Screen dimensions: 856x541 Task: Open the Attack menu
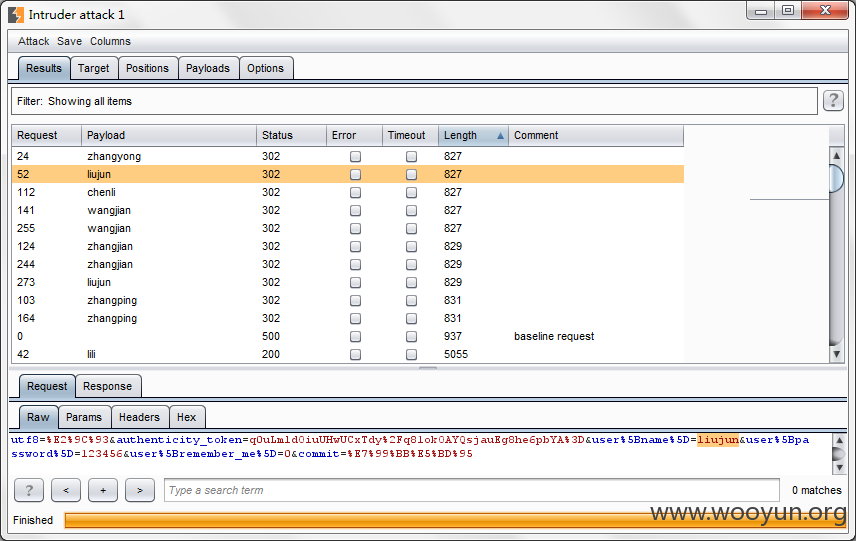point(33,41)
